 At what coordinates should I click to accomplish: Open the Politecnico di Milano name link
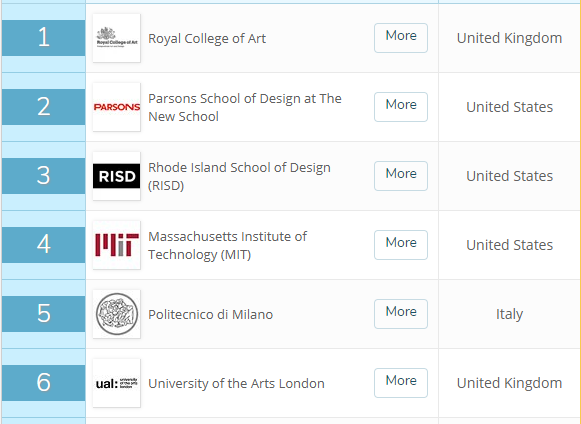pyautogui.click(x=210, y=315)
